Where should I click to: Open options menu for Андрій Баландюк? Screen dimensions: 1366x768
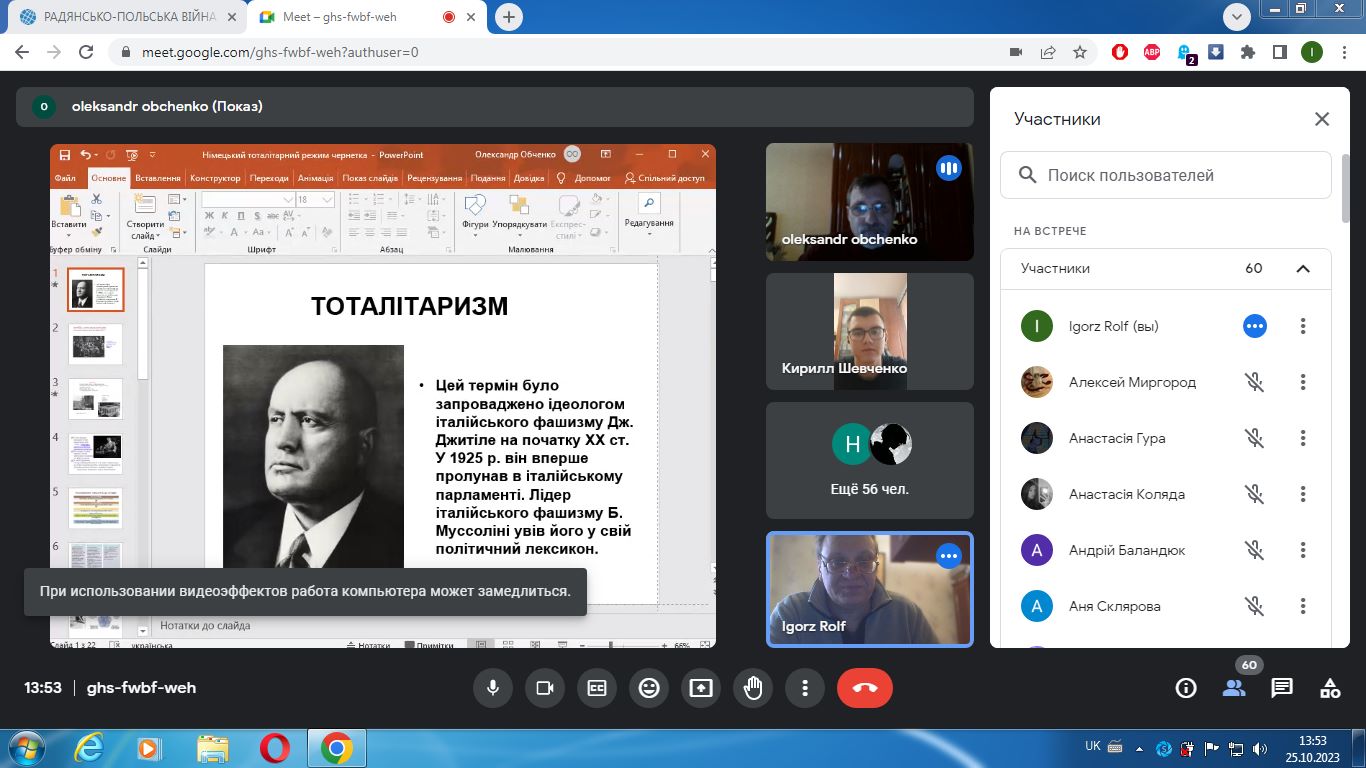(x=1303, y=550)
